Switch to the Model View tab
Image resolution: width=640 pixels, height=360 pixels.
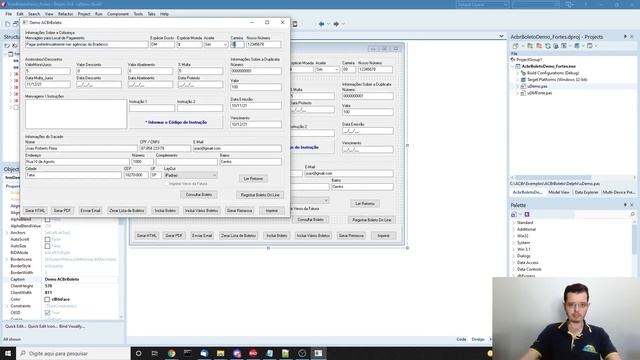(558, 192)
